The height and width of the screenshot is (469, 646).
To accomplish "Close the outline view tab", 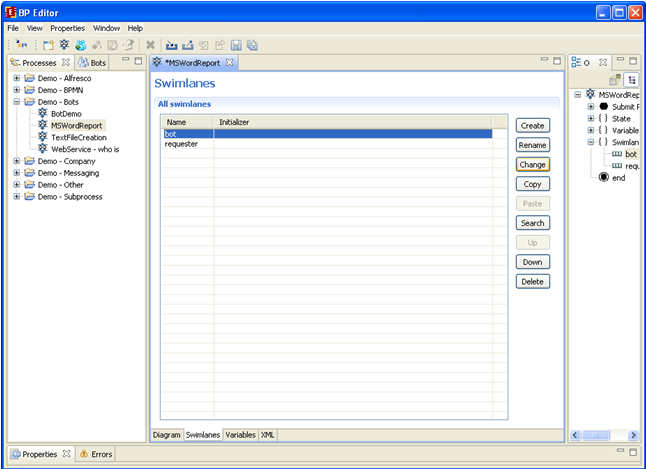I will tap(603, 62).
